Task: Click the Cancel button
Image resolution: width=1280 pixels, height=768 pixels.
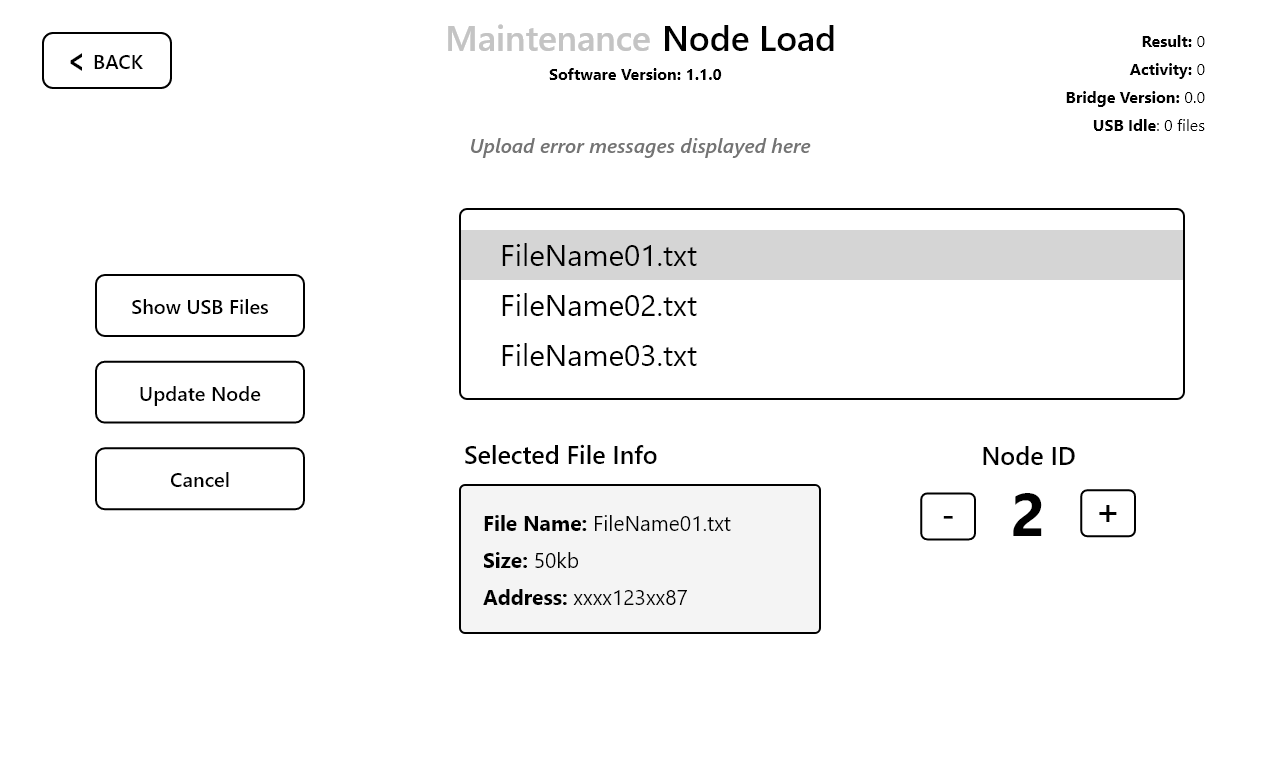Action: (x=200, y=479)
